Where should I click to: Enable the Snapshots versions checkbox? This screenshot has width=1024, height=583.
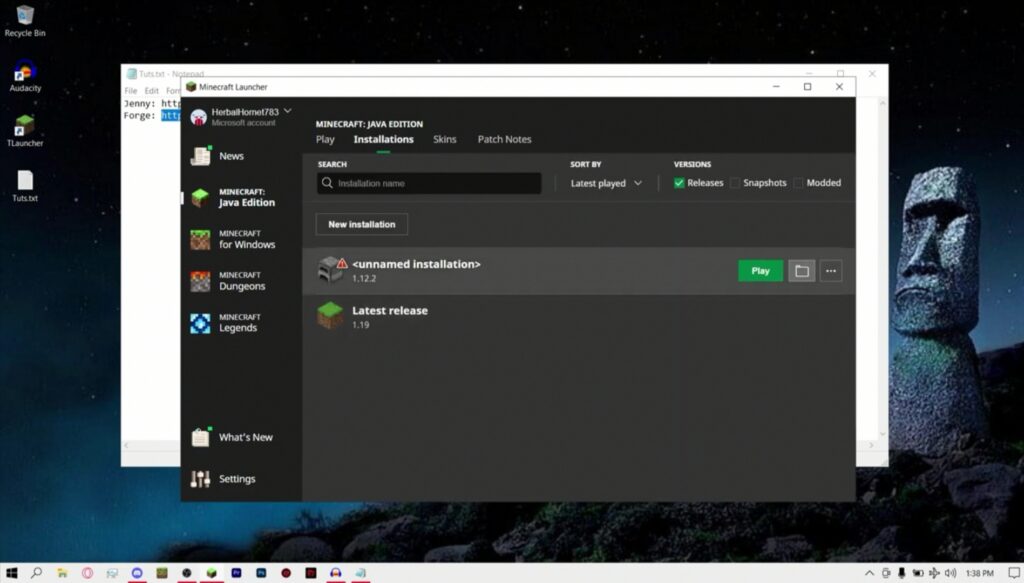click(x=735, y=183)
